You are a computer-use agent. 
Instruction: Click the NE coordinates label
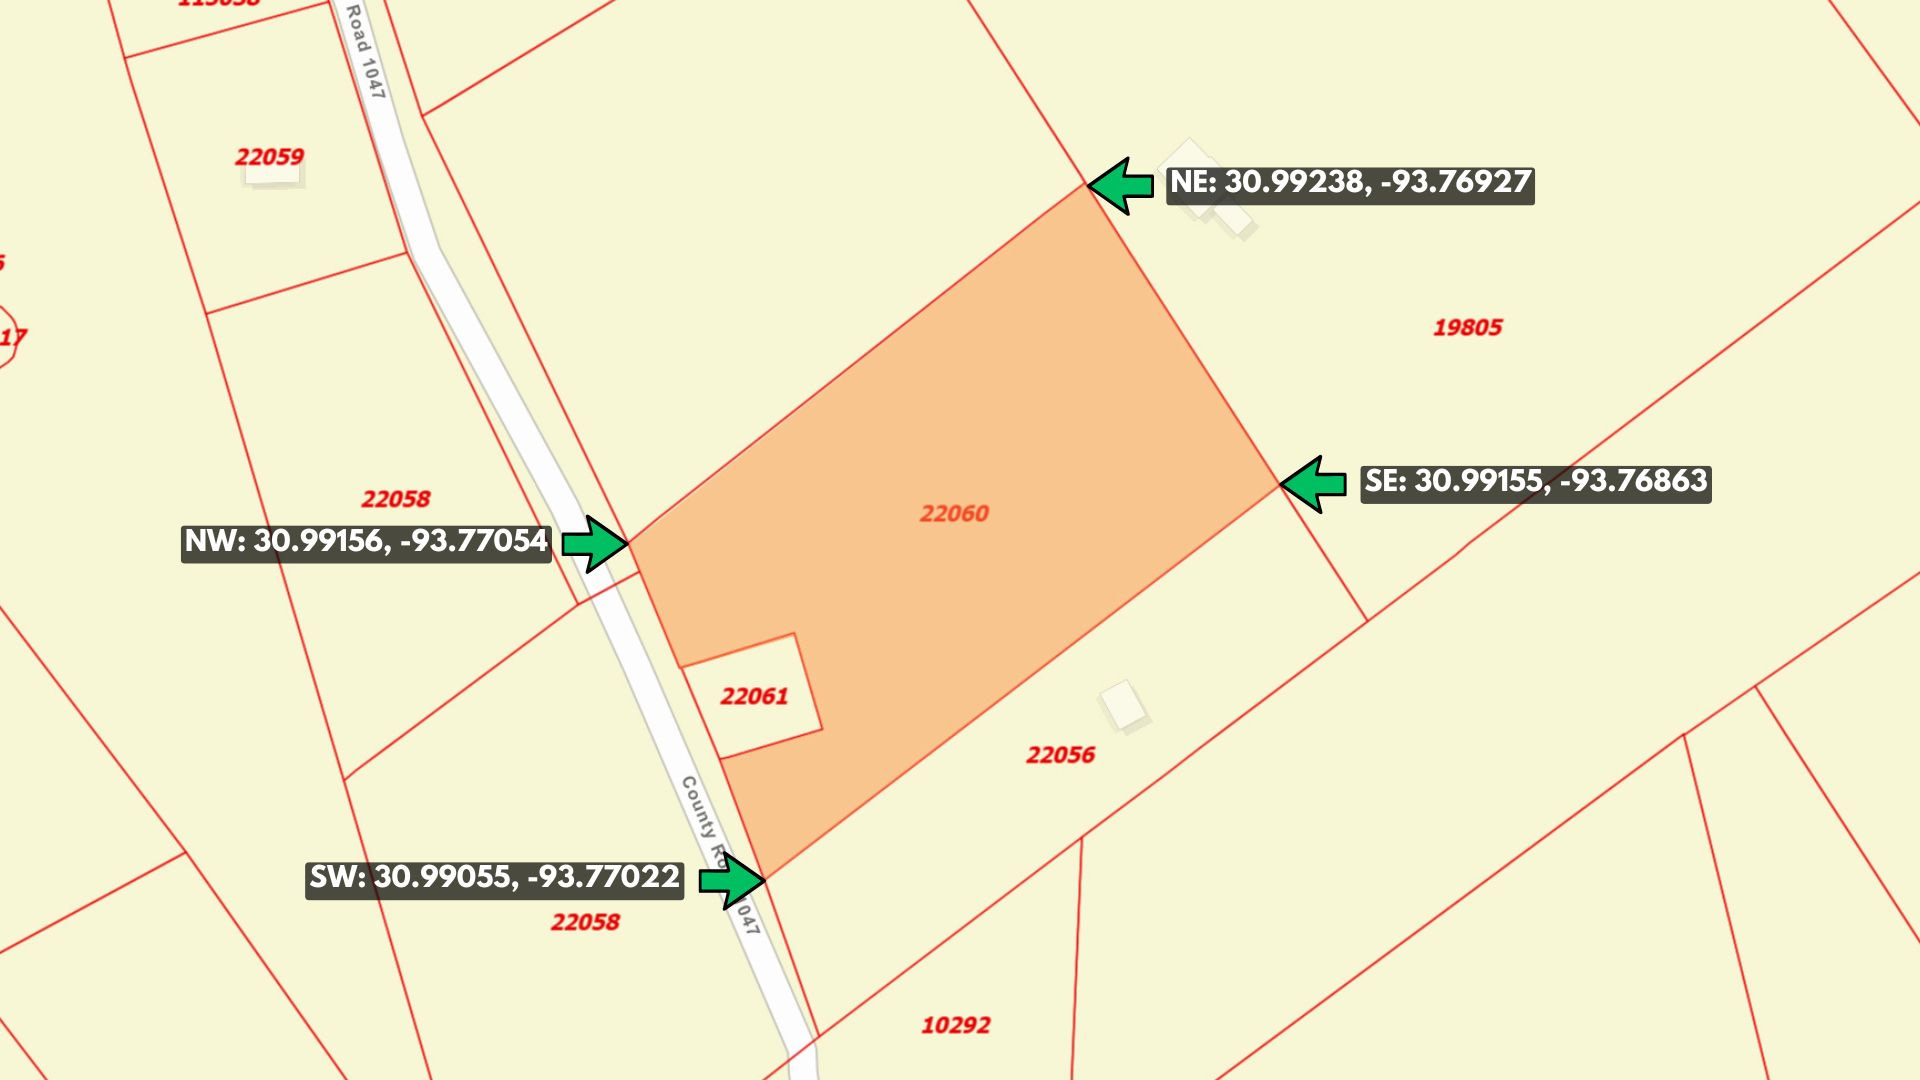pos(1350,184)
